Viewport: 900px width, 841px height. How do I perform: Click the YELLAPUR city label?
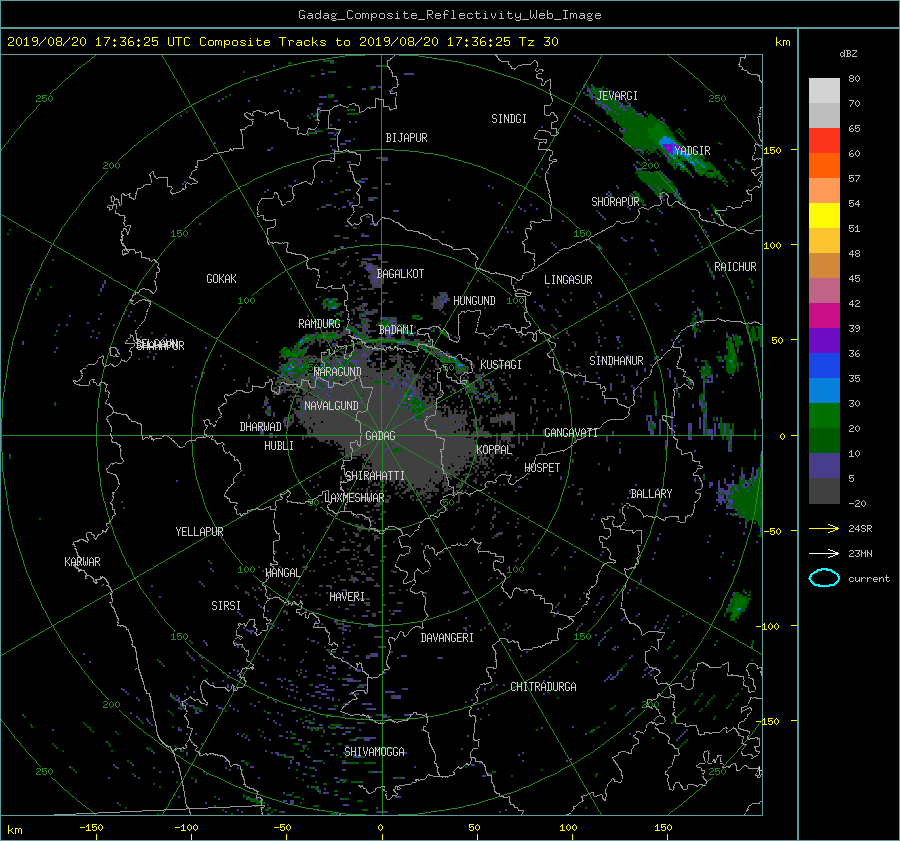(199, 532)
